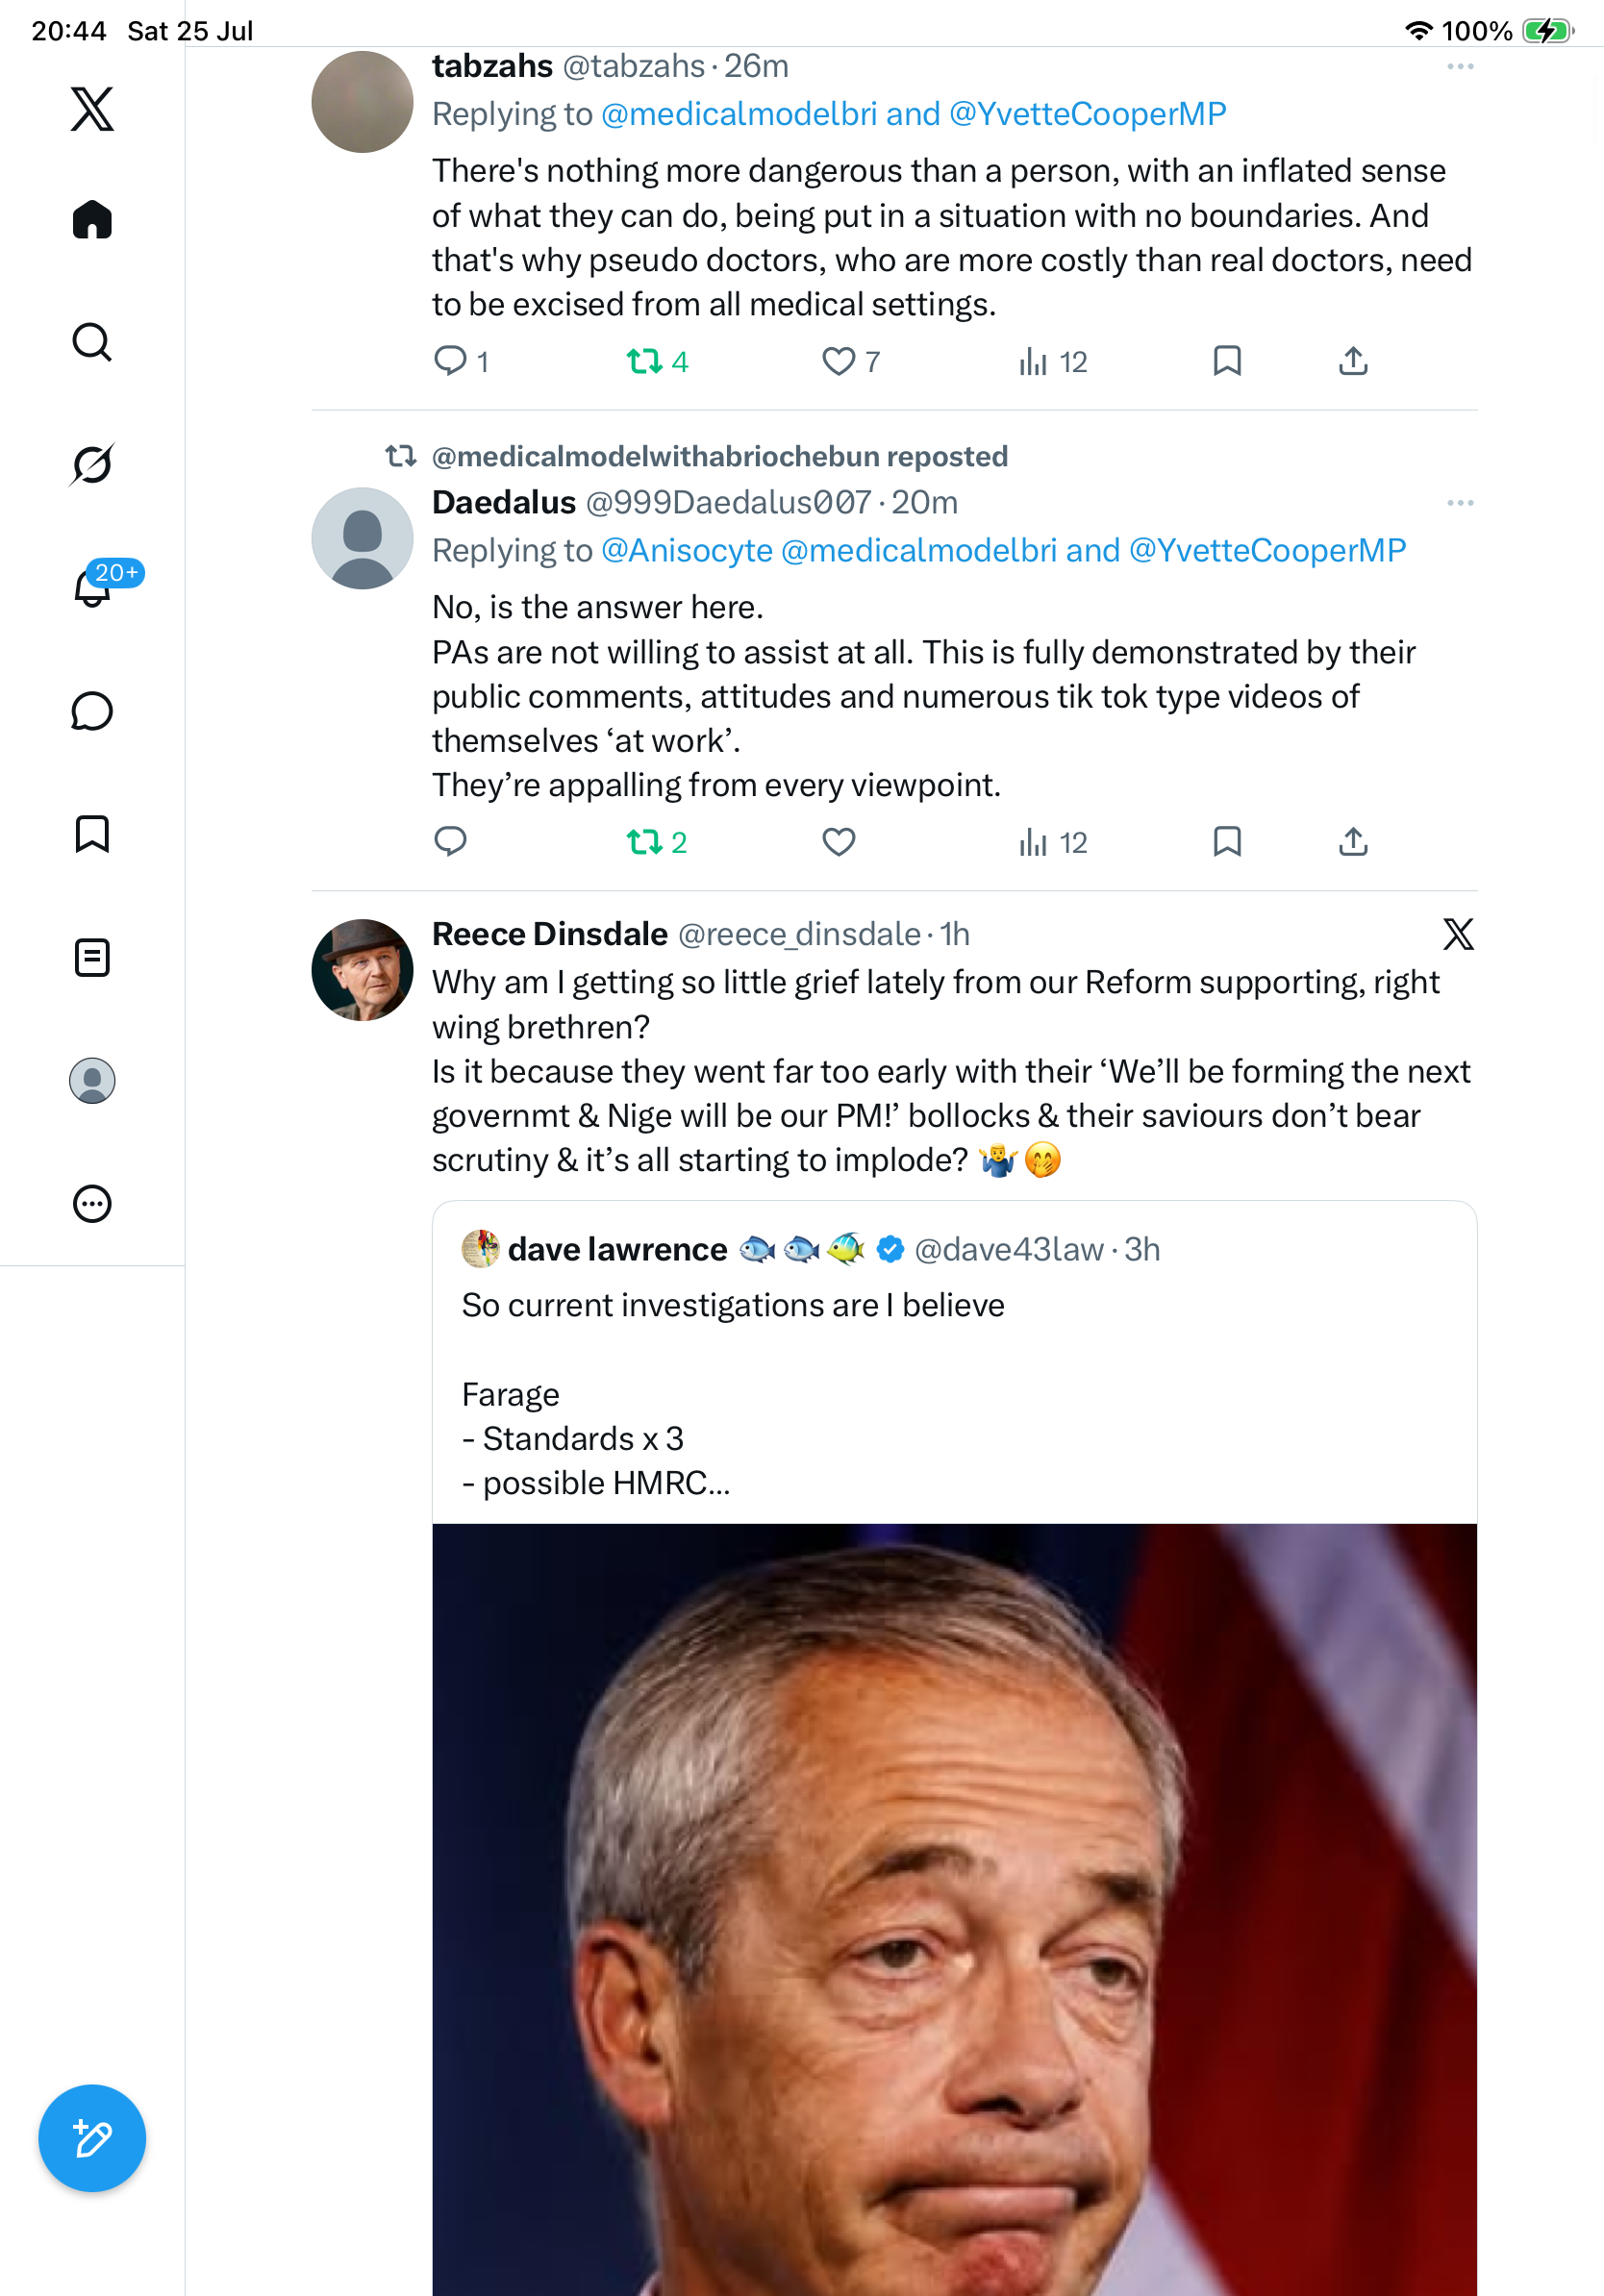This screenshot has height=2296, width=1604.
Task: Open the Farage photo in quoted tweet
Action: click(x=954, y=1909)
